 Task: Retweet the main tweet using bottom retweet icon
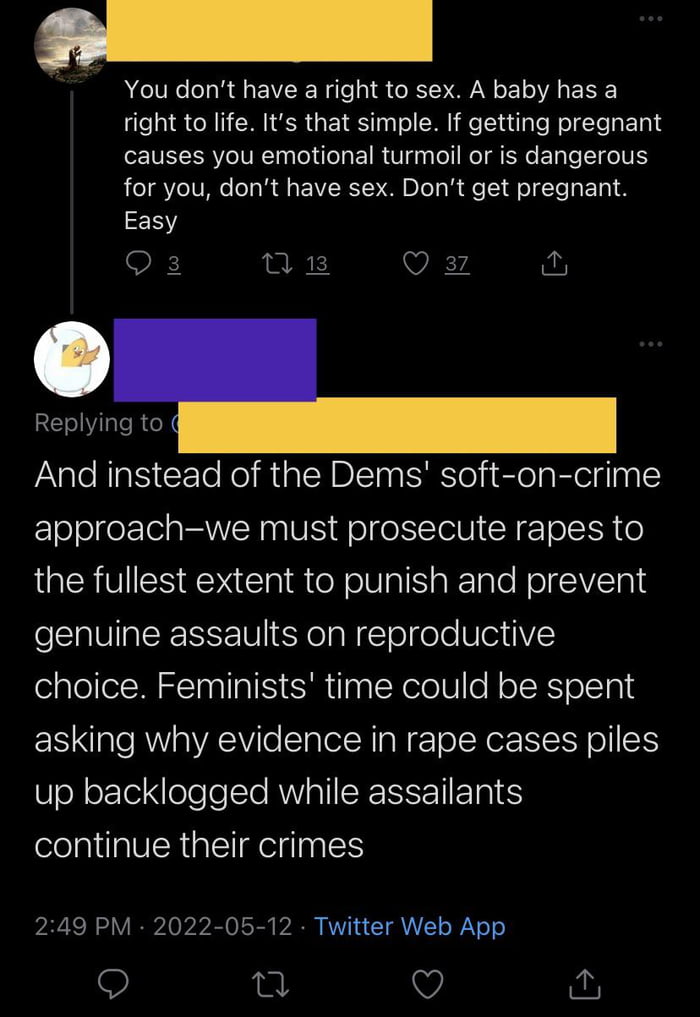pyautogui.click(x=272, y=985)
